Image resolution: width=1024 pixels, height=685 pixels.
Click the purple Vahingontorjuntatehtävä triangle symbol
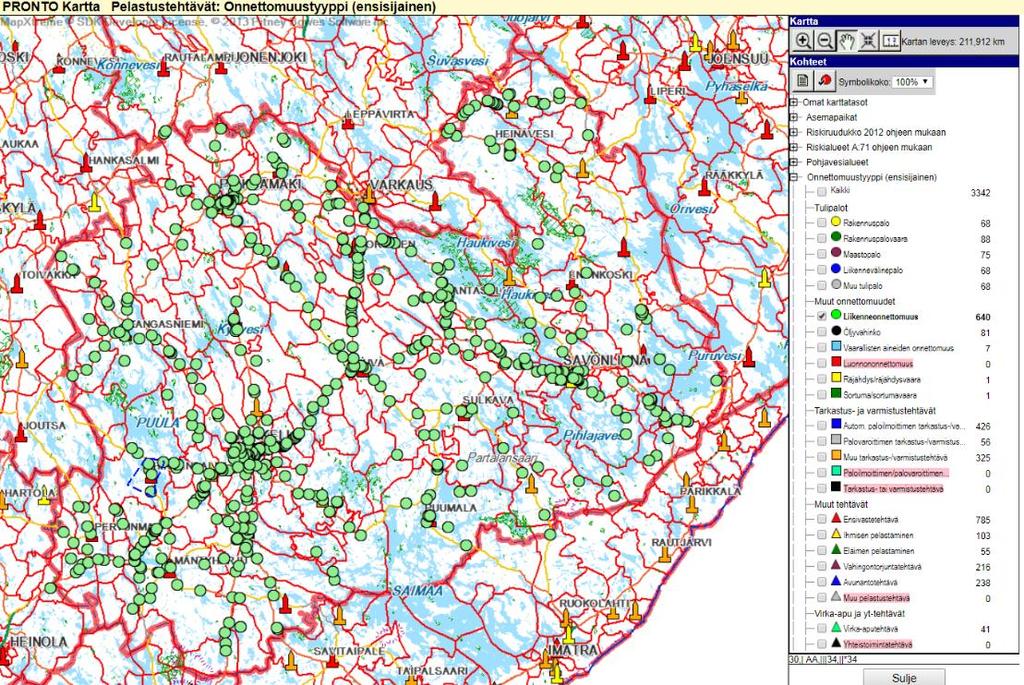point(836,566)
